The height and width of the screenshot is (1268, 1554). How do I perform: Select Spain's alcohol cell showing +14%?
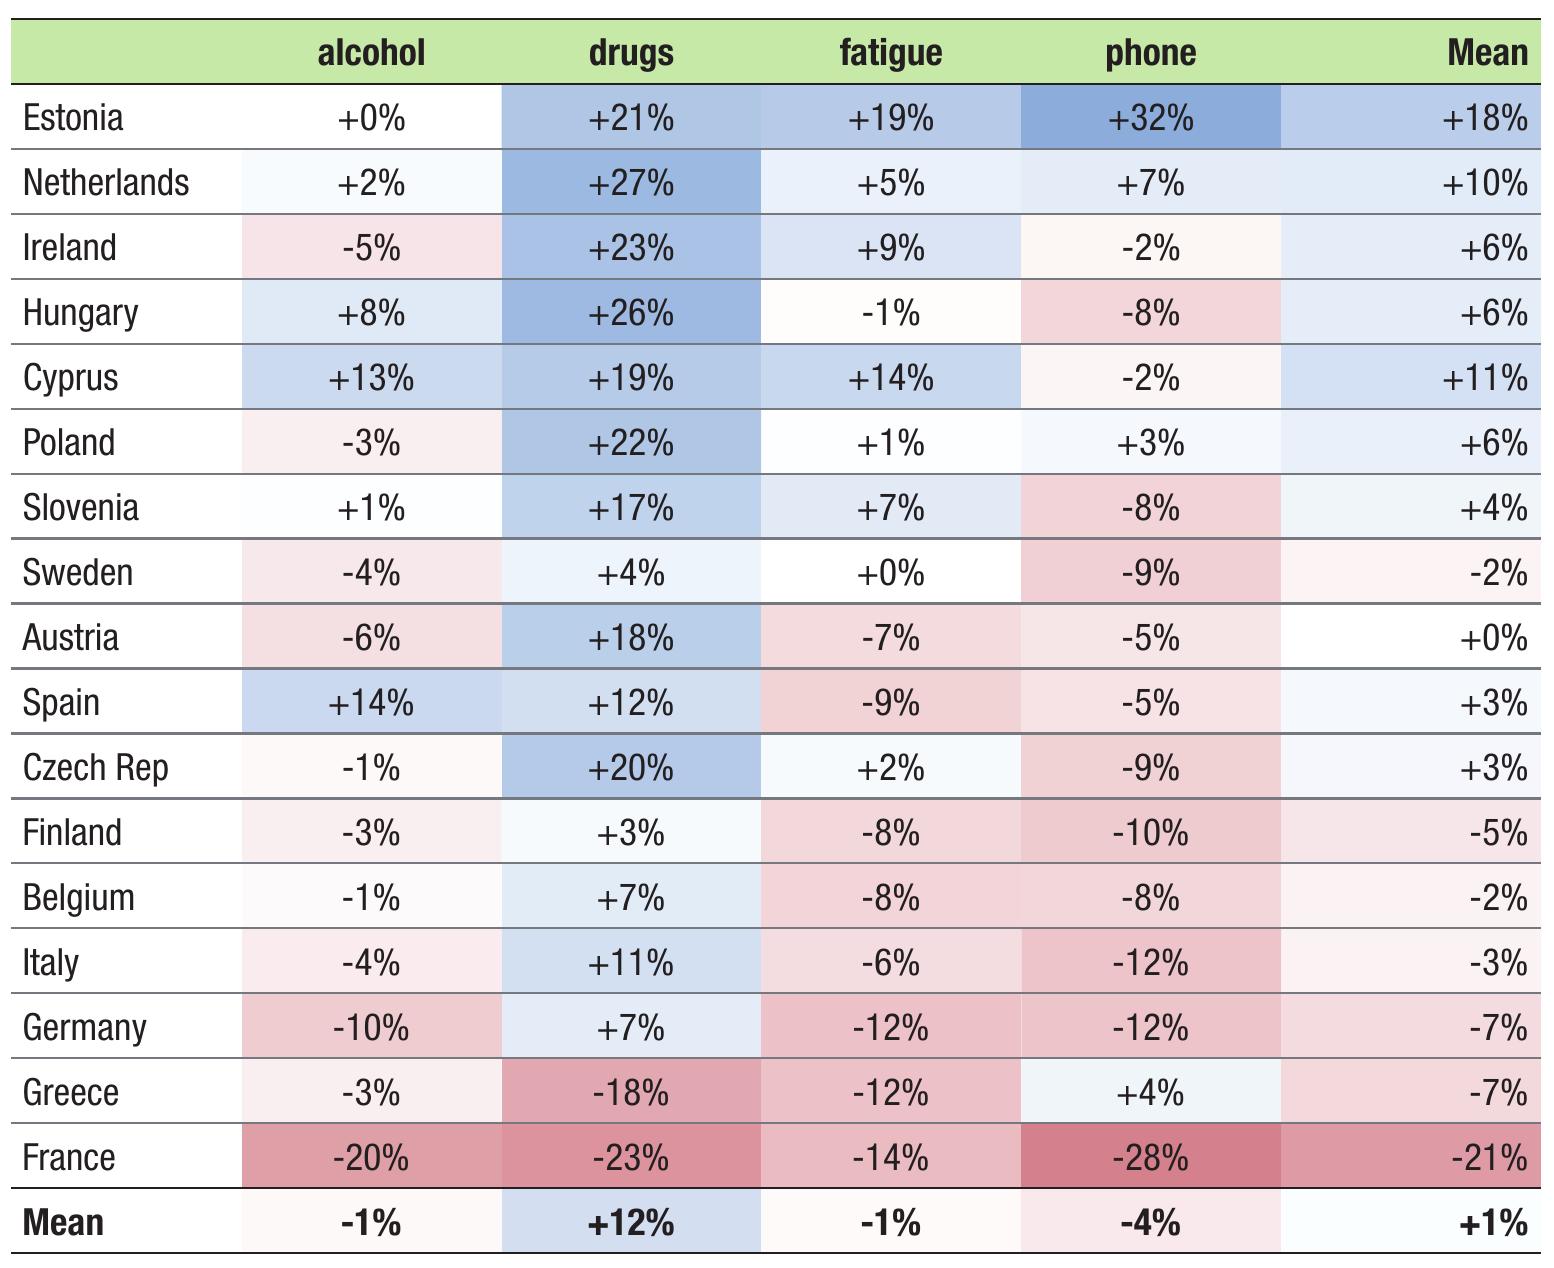(x=371, y=703)
